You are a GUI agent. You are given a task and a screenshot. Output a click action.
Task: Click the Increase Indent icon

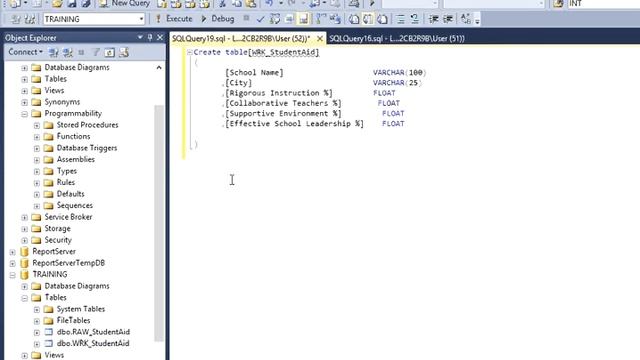click(448, 19)
